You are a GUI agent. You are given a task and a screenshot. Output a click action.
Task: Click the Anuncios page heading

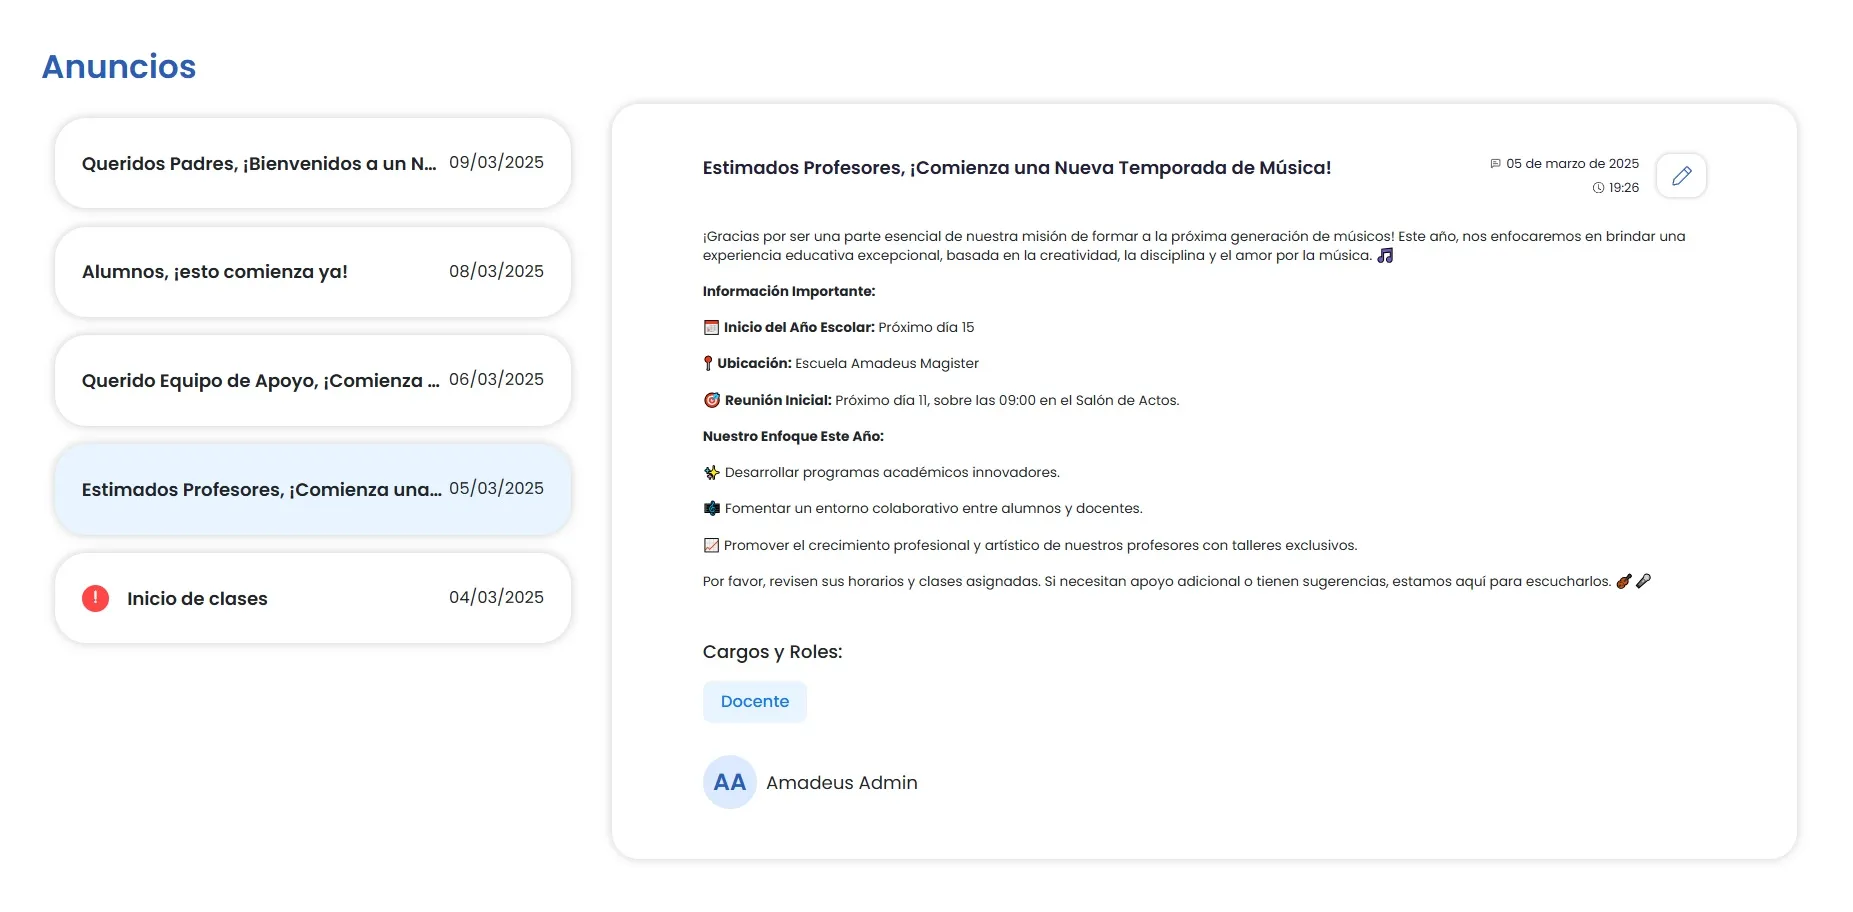118,66
